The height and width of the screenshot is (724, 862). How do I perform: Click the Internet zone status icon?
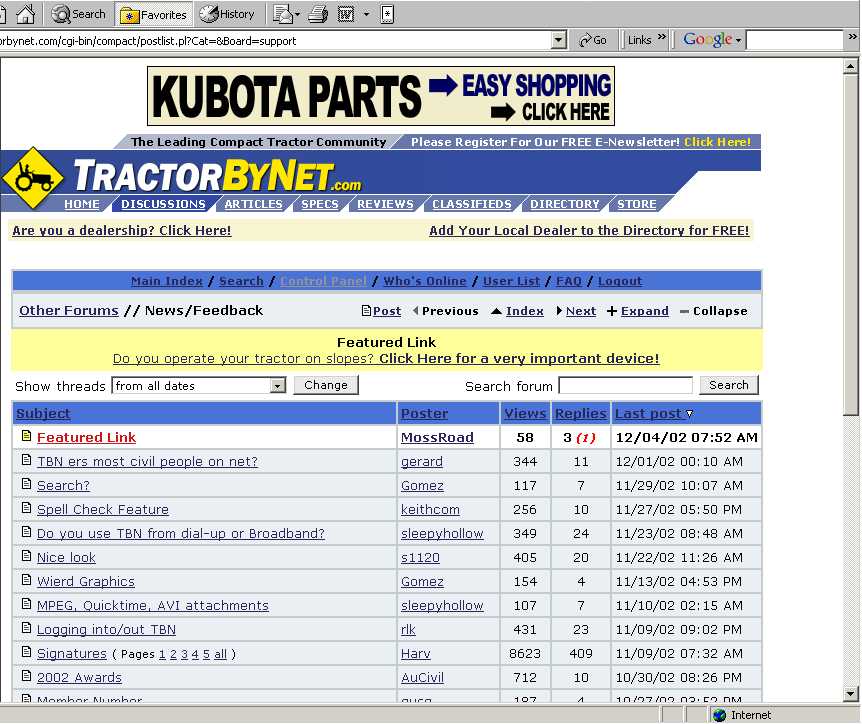pos(720,715)
